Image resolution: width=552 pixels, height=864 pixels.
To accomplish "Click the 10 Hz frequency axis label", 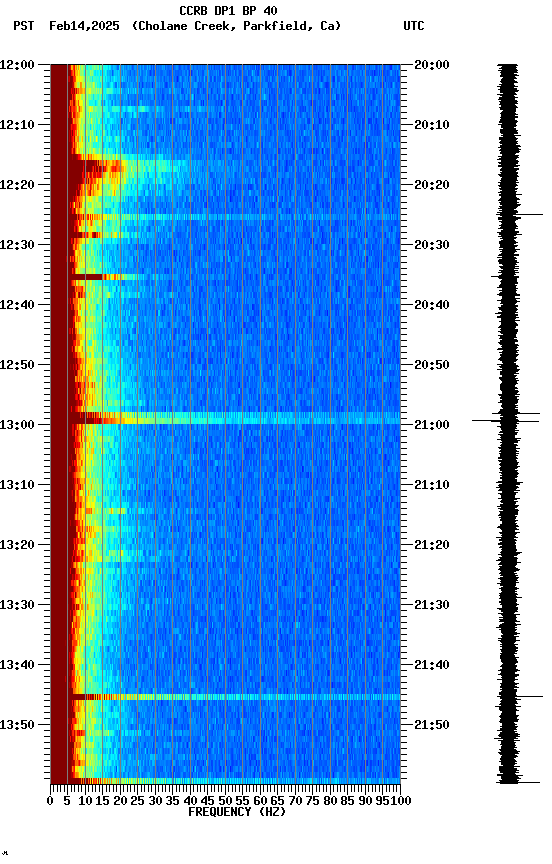I will pos(85,801).
